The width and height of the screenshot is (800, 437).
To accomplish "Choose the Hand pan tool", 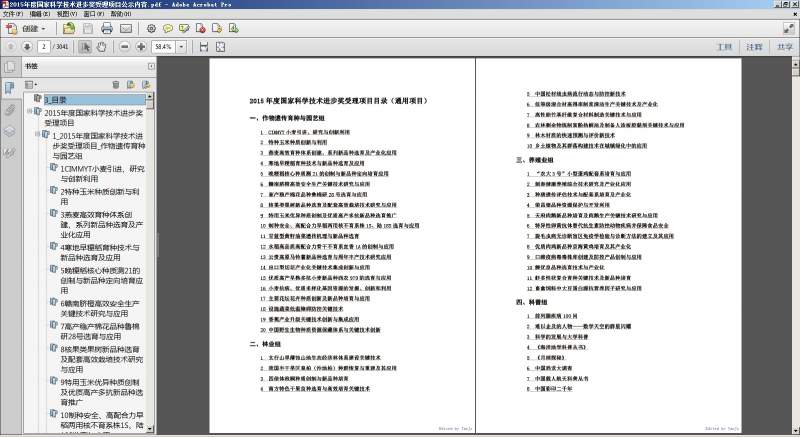I will [x=102, y=47].
